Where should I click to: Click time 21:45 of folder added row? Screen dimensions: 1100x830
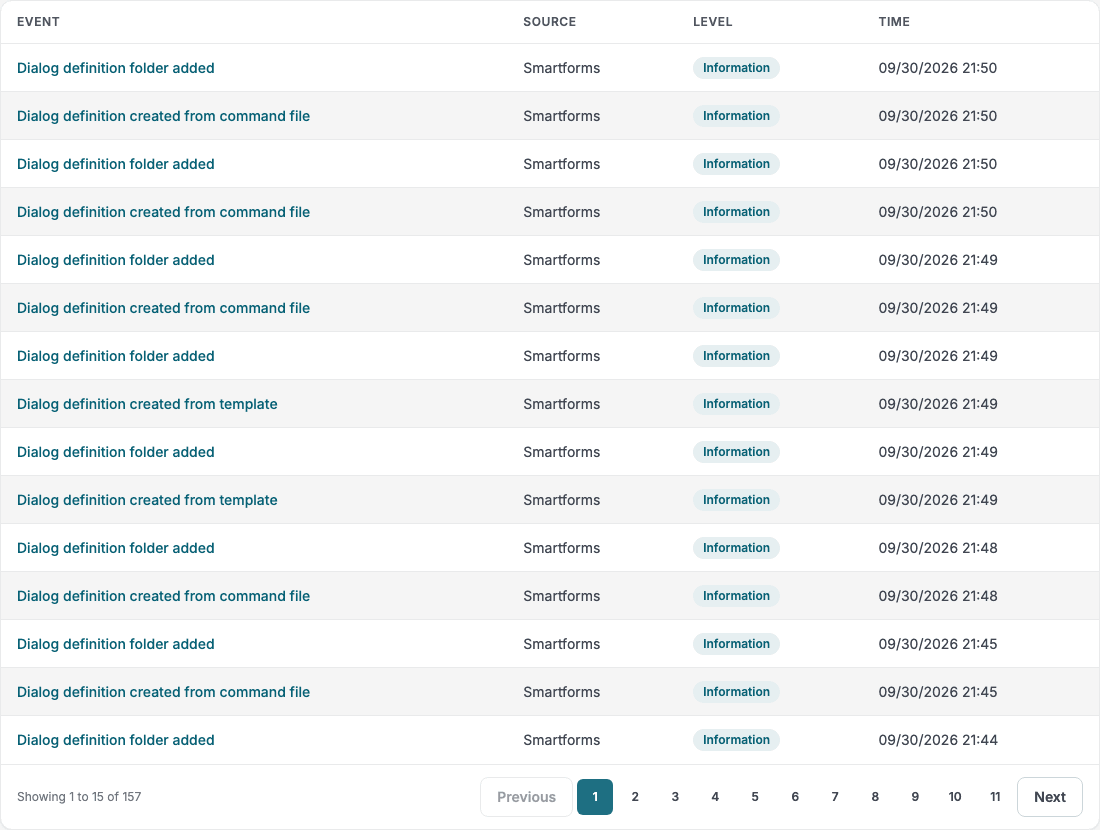click(938, 643)
